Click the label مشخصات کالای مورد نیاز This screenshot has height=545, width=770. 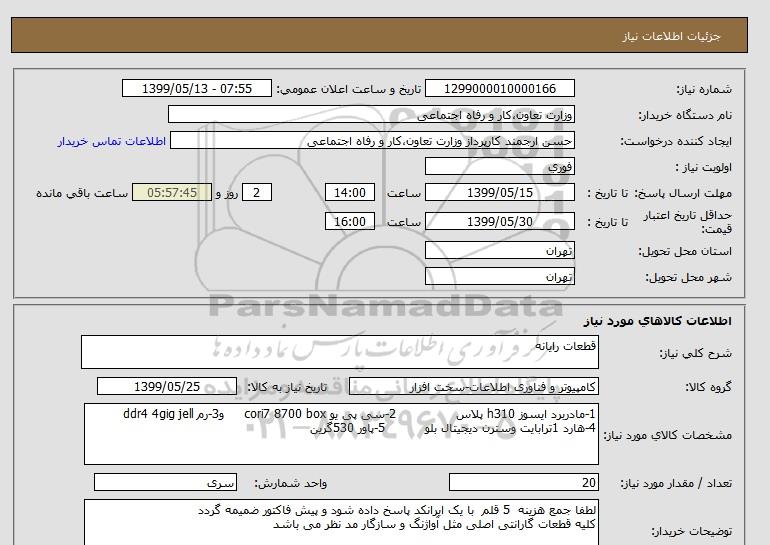pos(667,436)
